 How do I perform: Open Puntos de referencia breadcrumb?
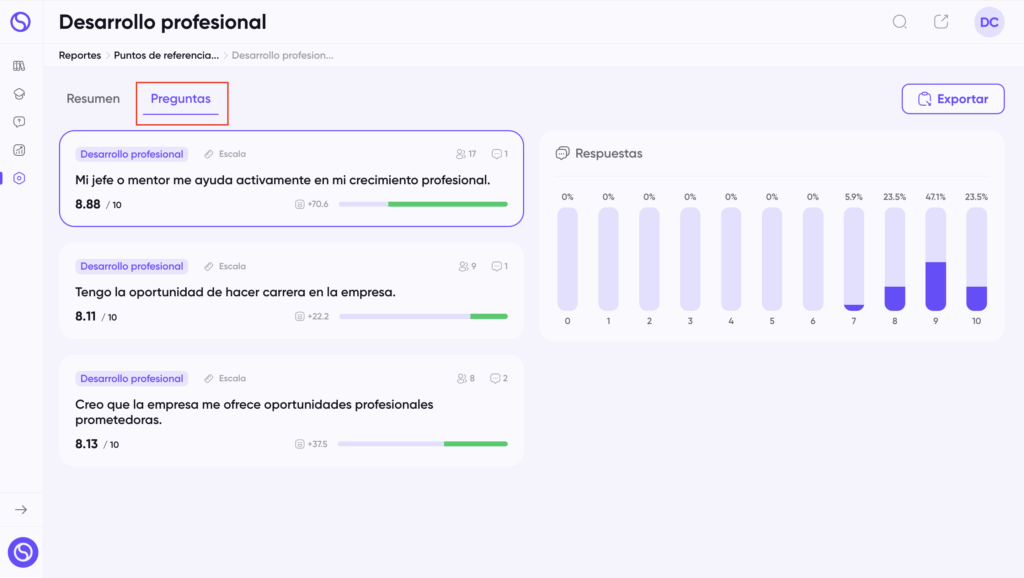(x=167, y=56)
